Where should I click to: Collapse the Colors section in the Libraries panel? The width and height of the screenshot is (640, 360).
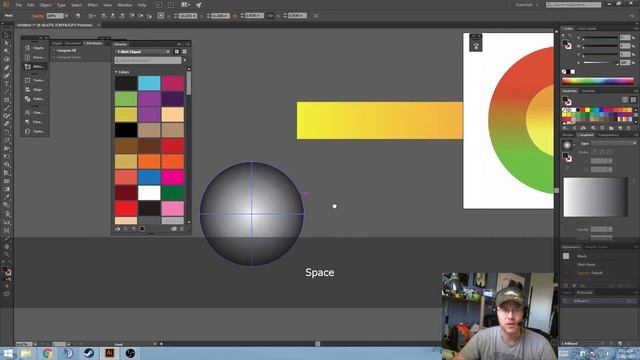pyautogui.click(x=116, y=72)
